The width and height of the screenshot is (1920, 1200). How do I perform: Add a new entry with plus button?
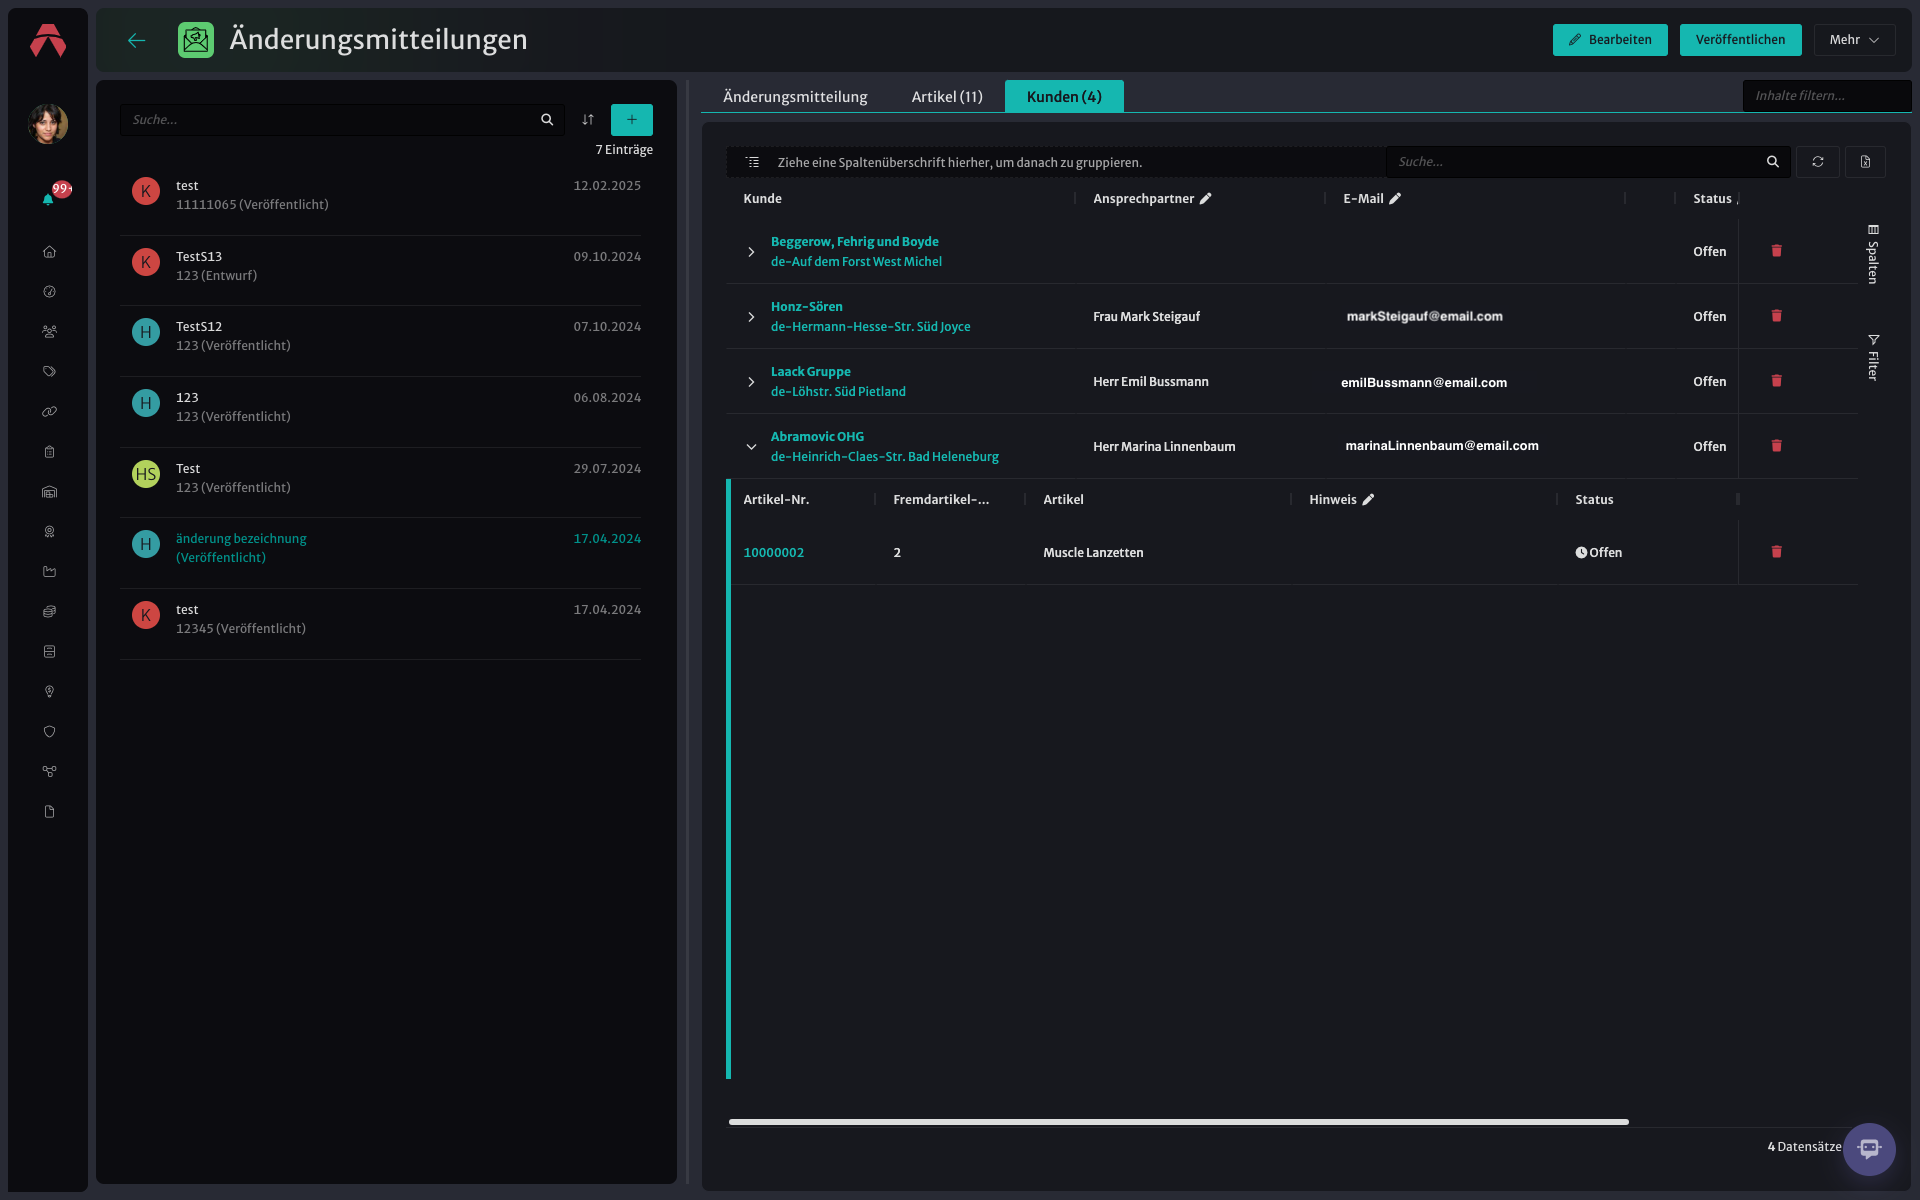[632, 120]
